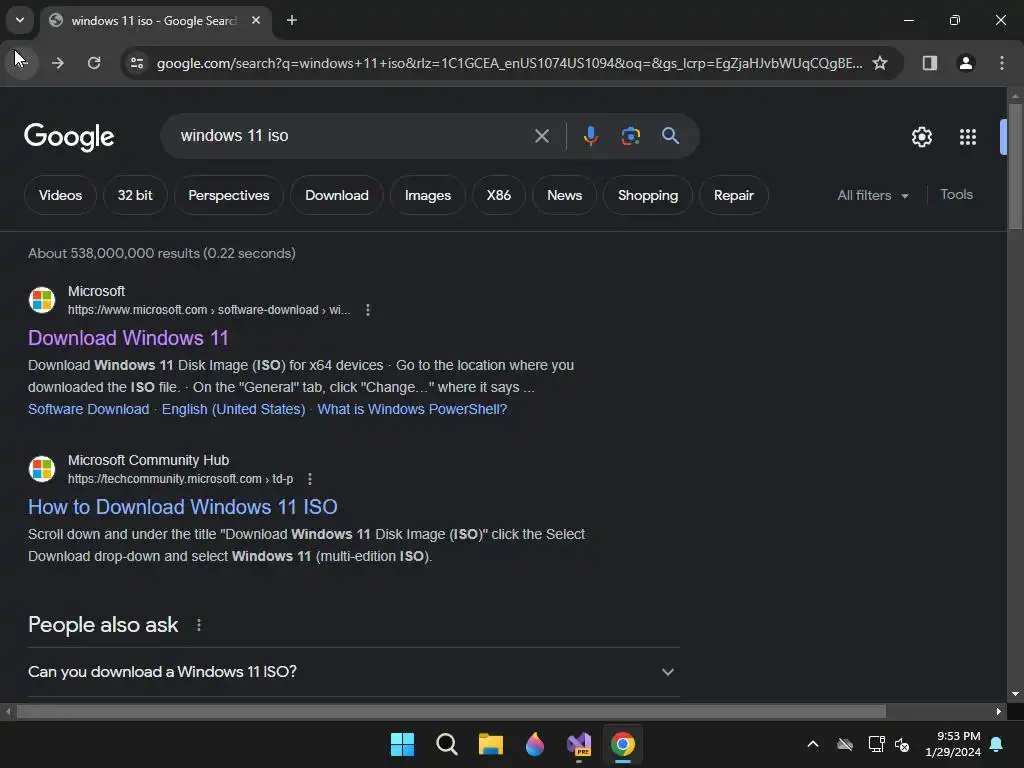Close the windows 11 iso tab
The height and width of the screenshot is (768, 1024).
256,20
